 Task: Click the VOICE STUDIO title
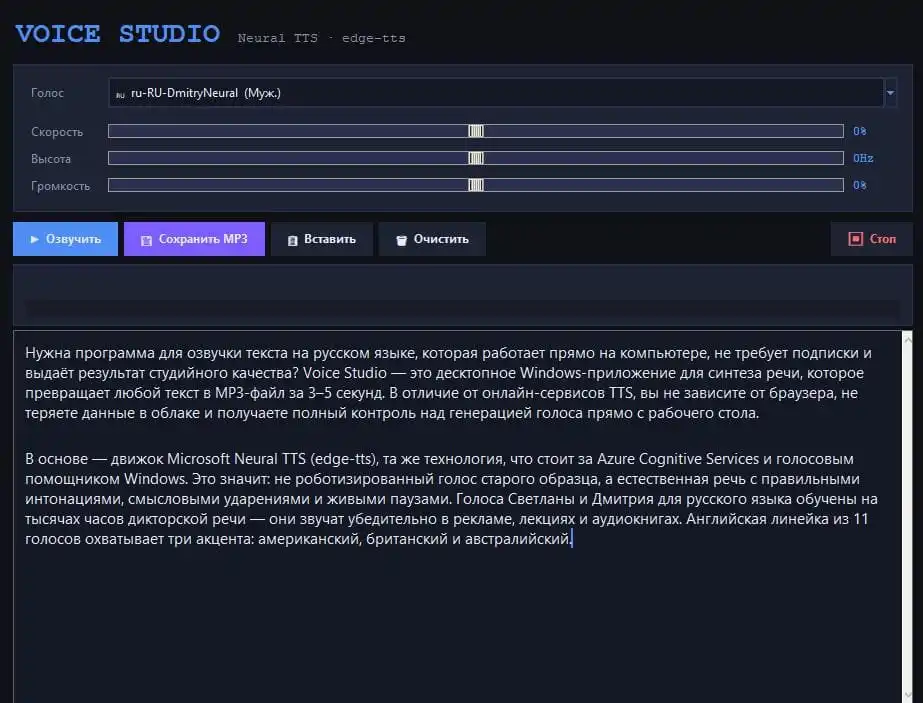pos(118,34)
